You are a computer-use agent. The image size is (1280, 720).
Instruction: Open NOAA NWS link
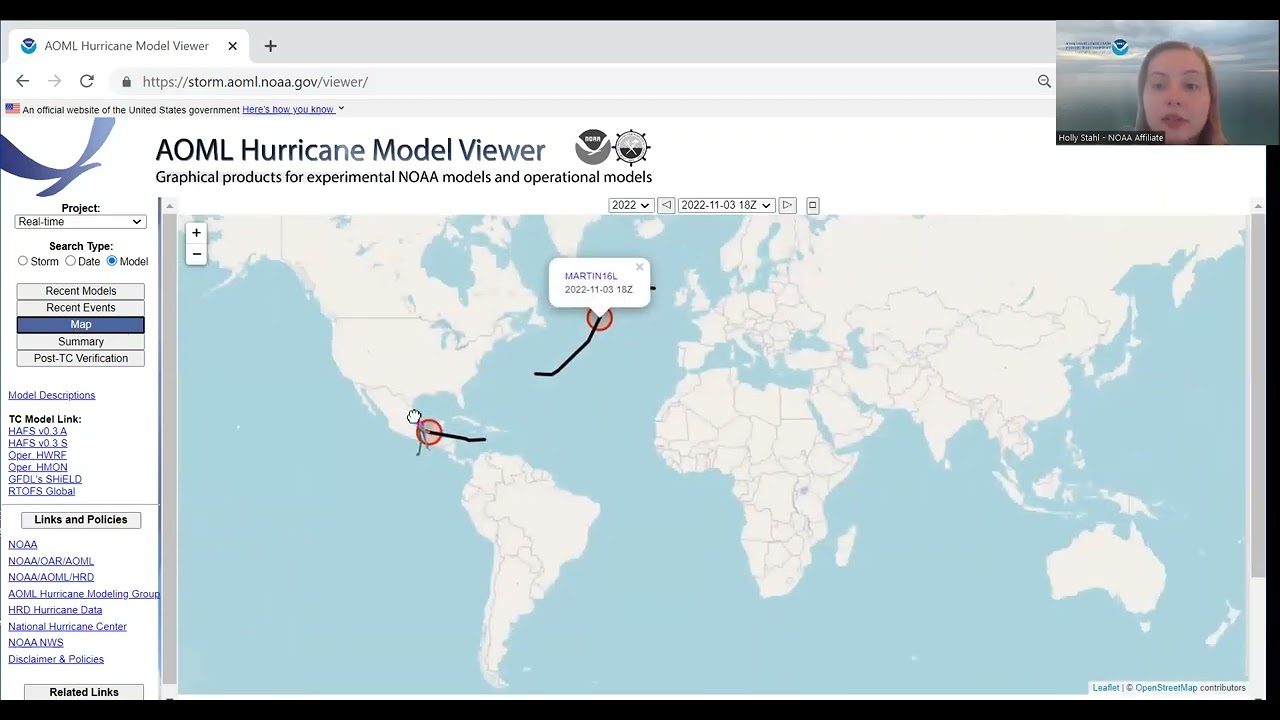(36, 643)
